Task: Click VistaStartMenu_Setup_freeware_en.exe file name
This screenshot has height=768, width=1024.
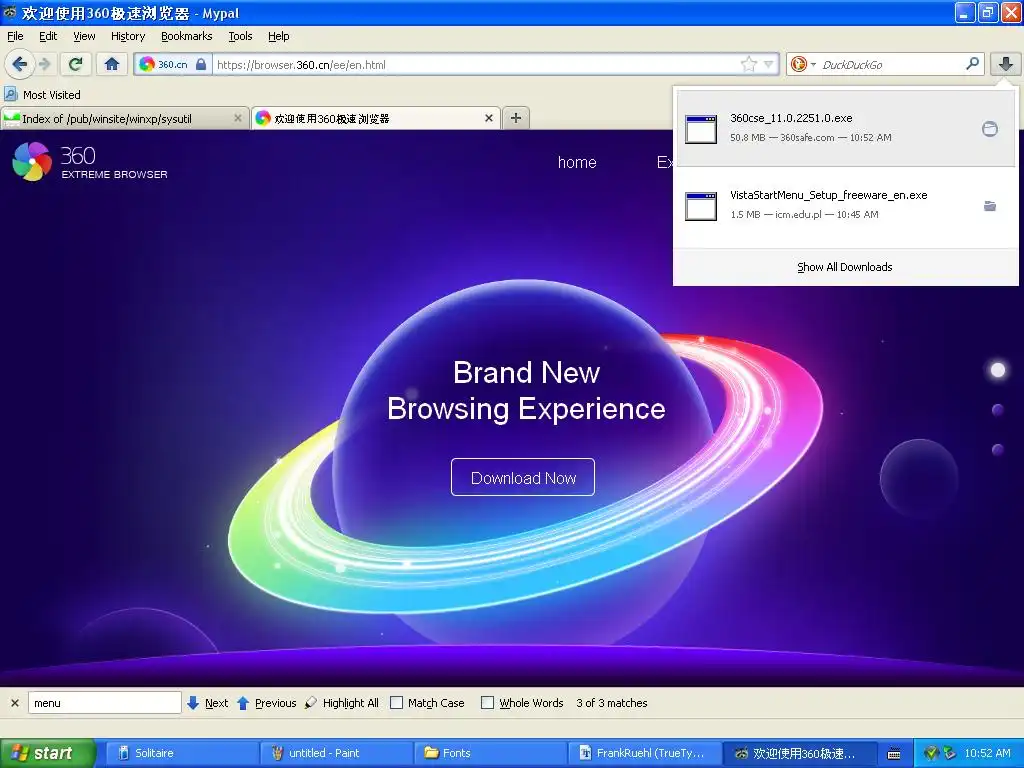Action: [828, 195]
